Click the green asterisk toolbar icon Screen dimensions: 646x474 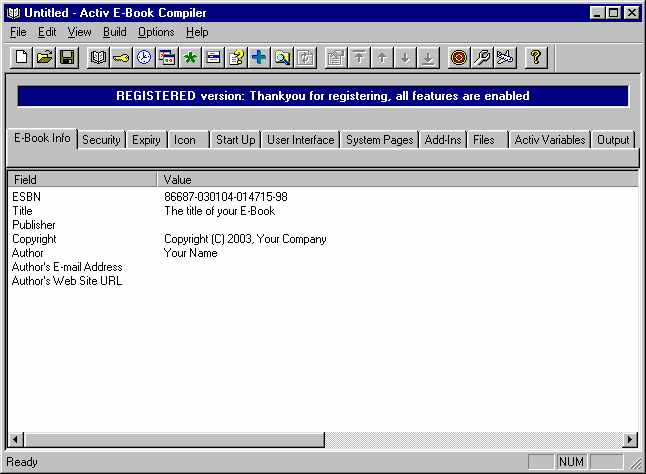point(190,57)
